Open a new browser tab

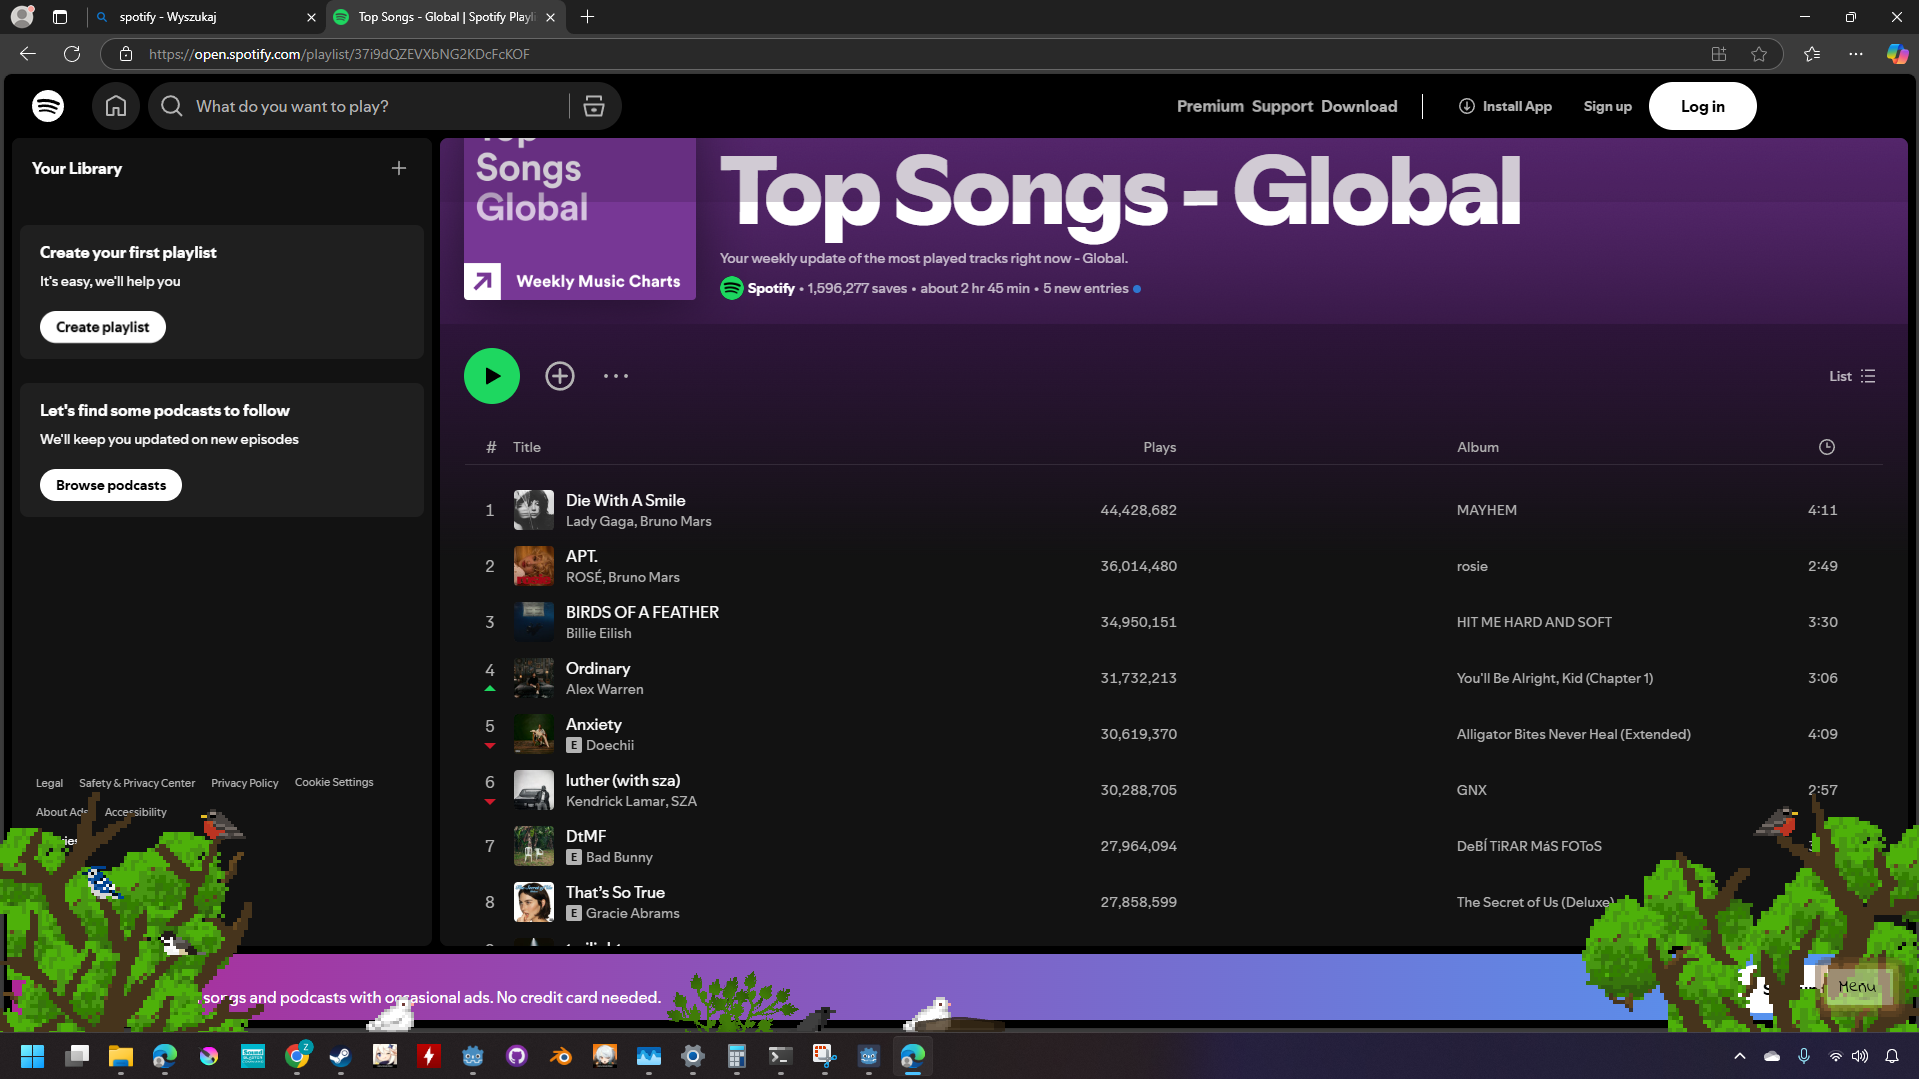pyautogui.click(x=588, y=17)
